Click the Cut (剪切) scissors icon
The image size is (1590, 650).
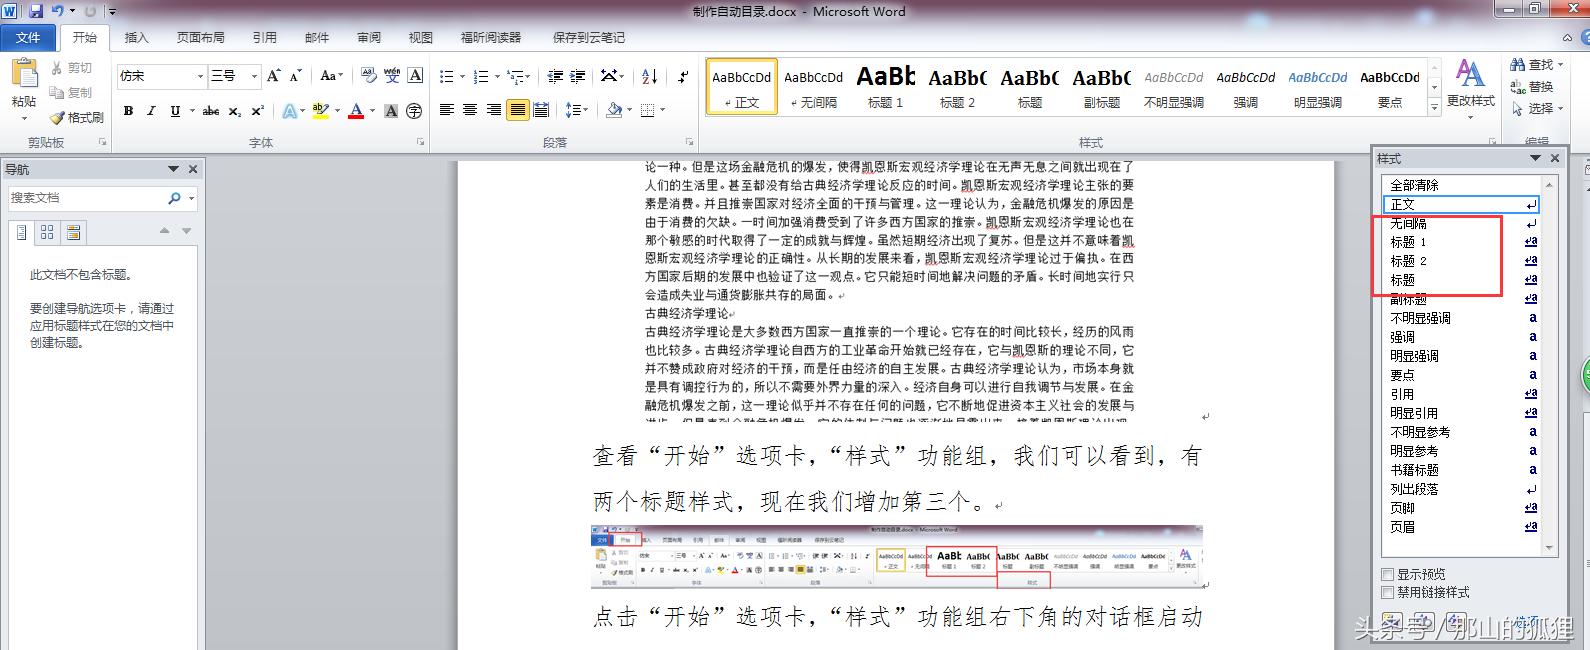[57, 68]
